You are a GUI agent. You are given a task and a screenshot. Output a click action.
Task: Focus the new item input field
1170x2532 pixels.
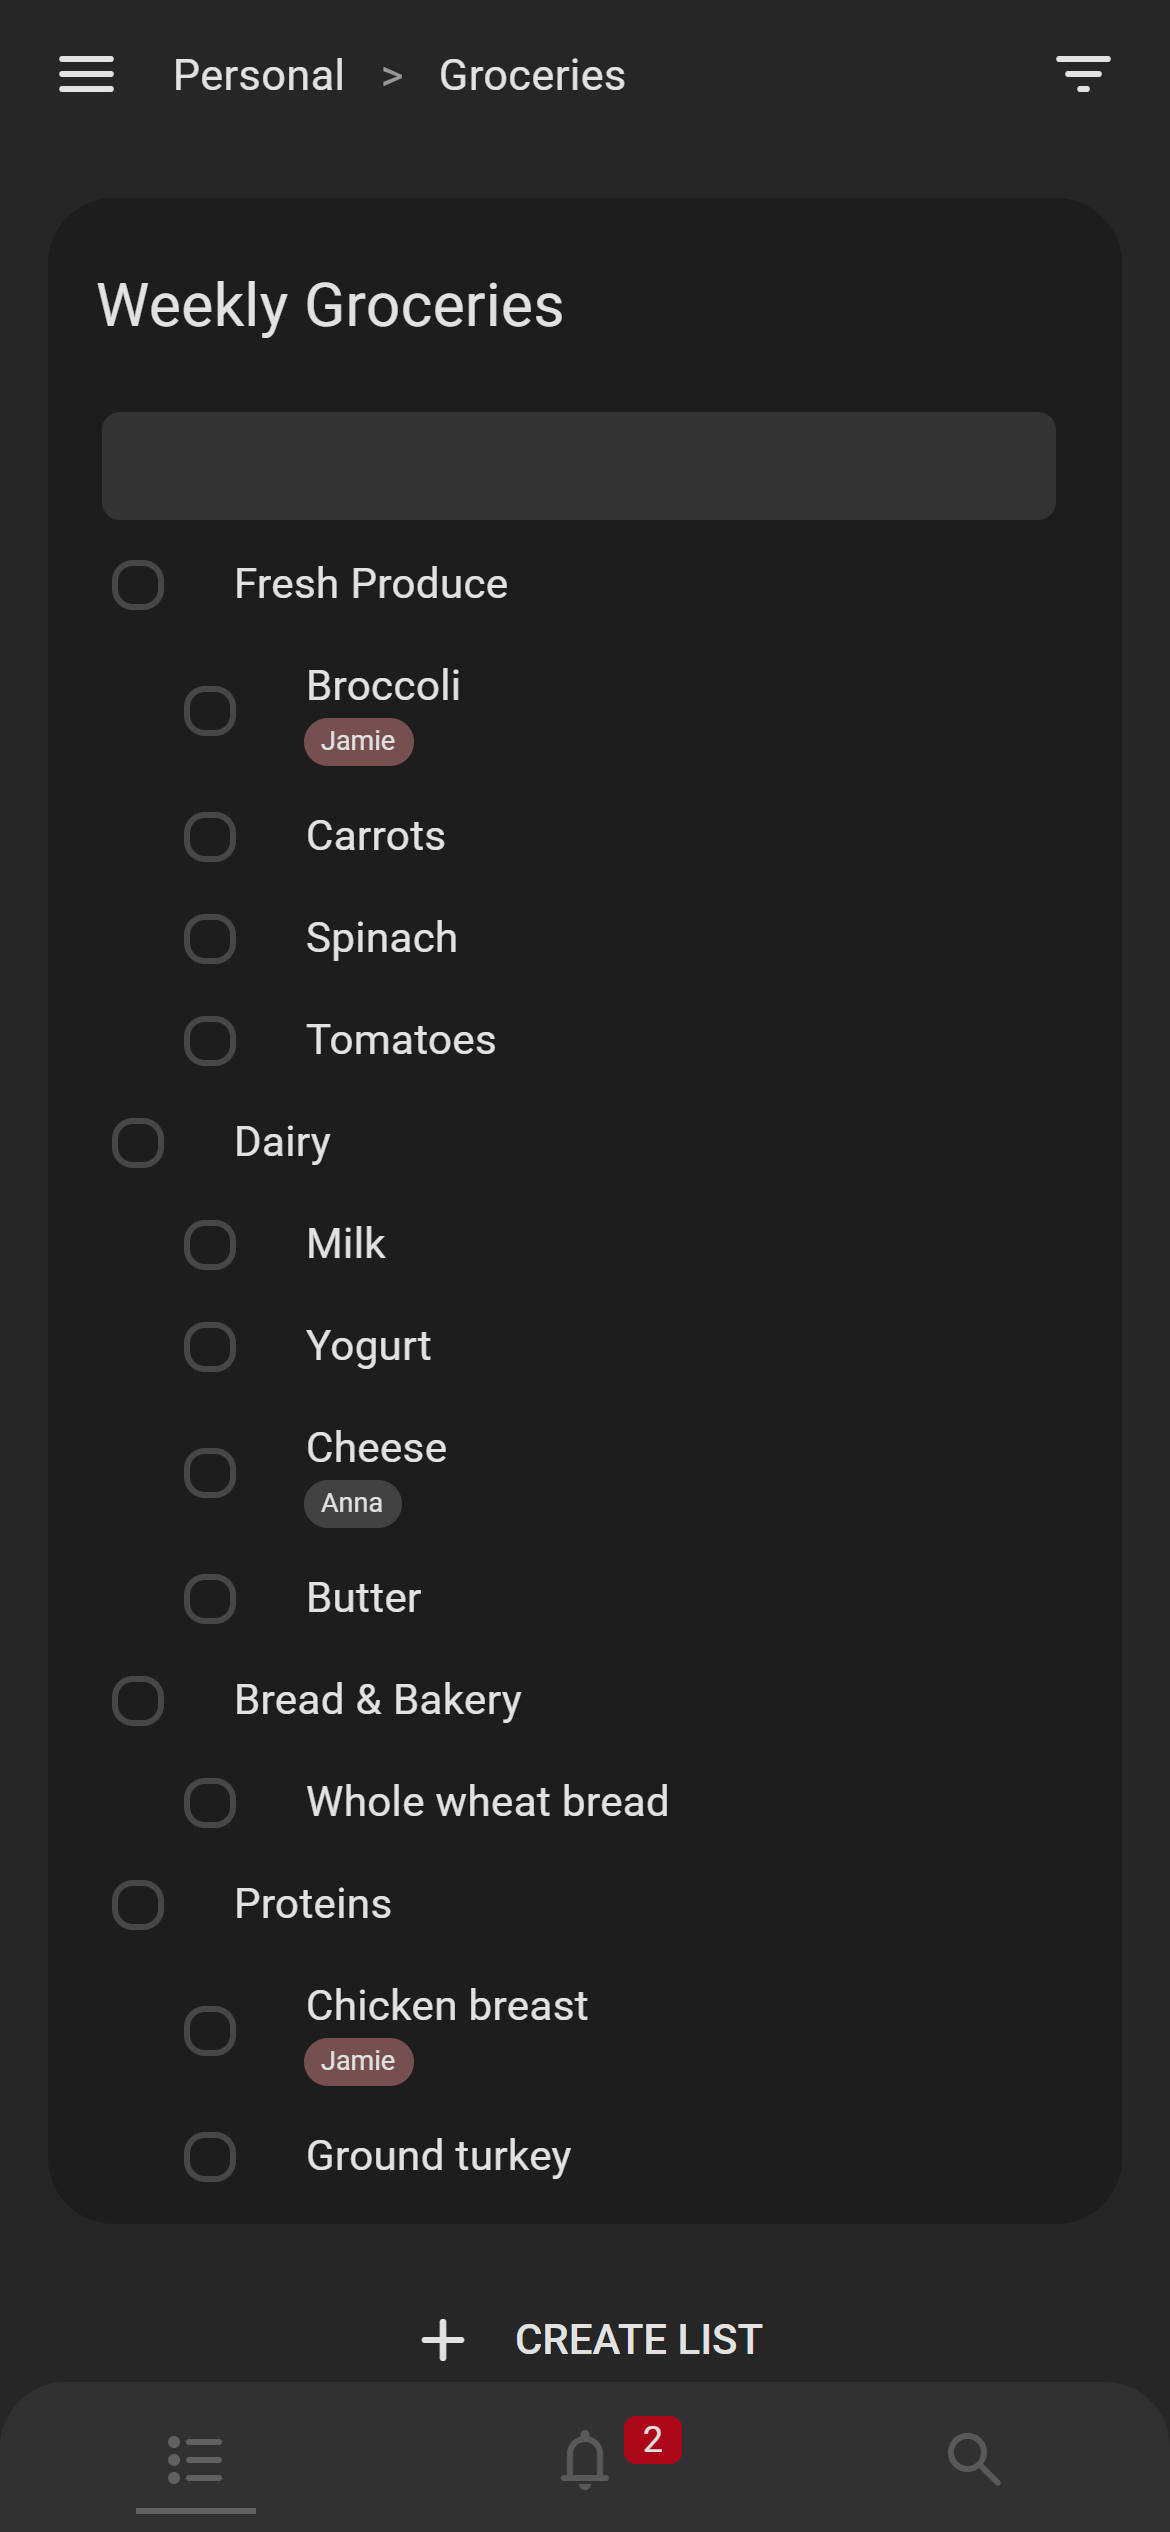pos(578,466)
